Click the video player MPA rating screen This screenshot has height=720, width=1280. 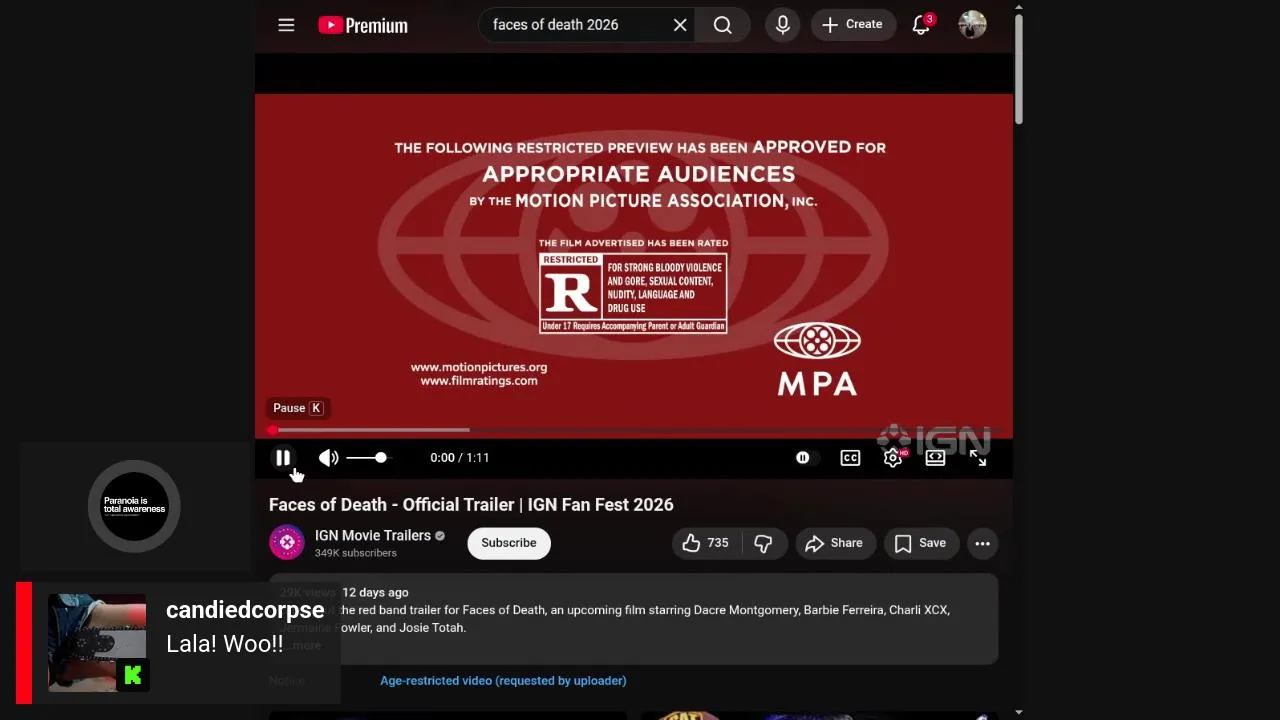(634, 265)
